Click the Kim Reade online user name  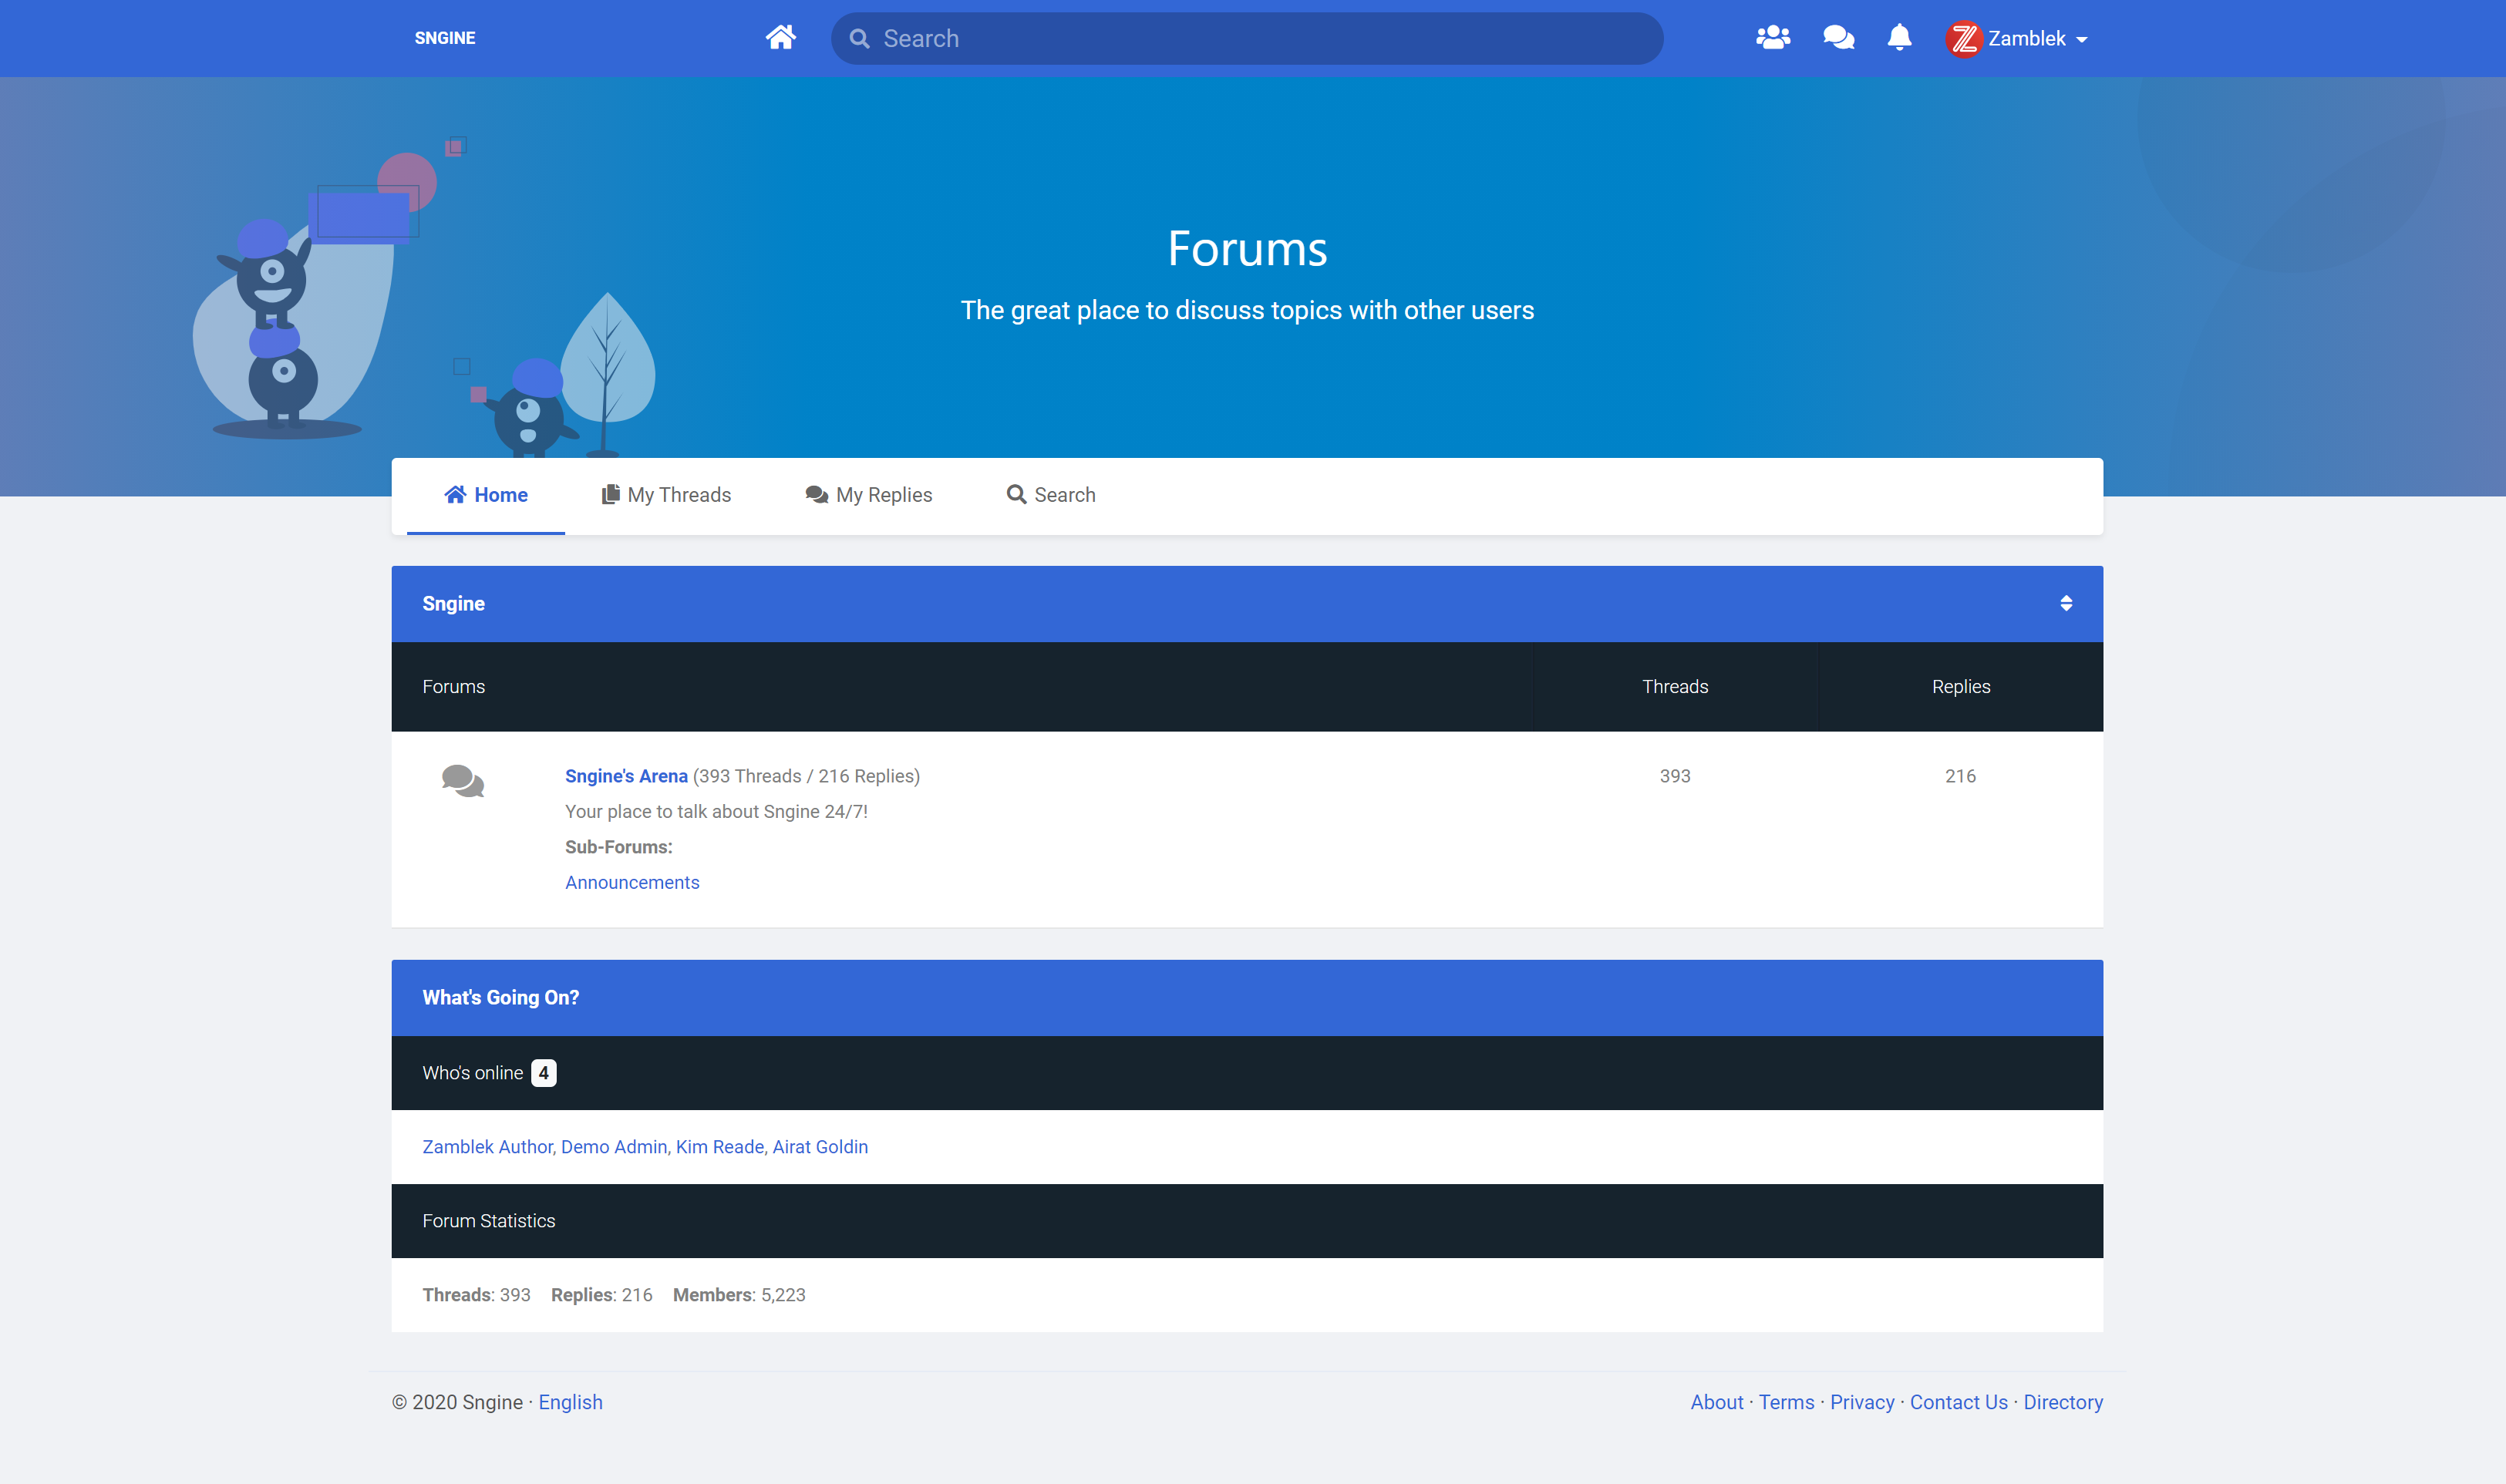point(720,1146)
